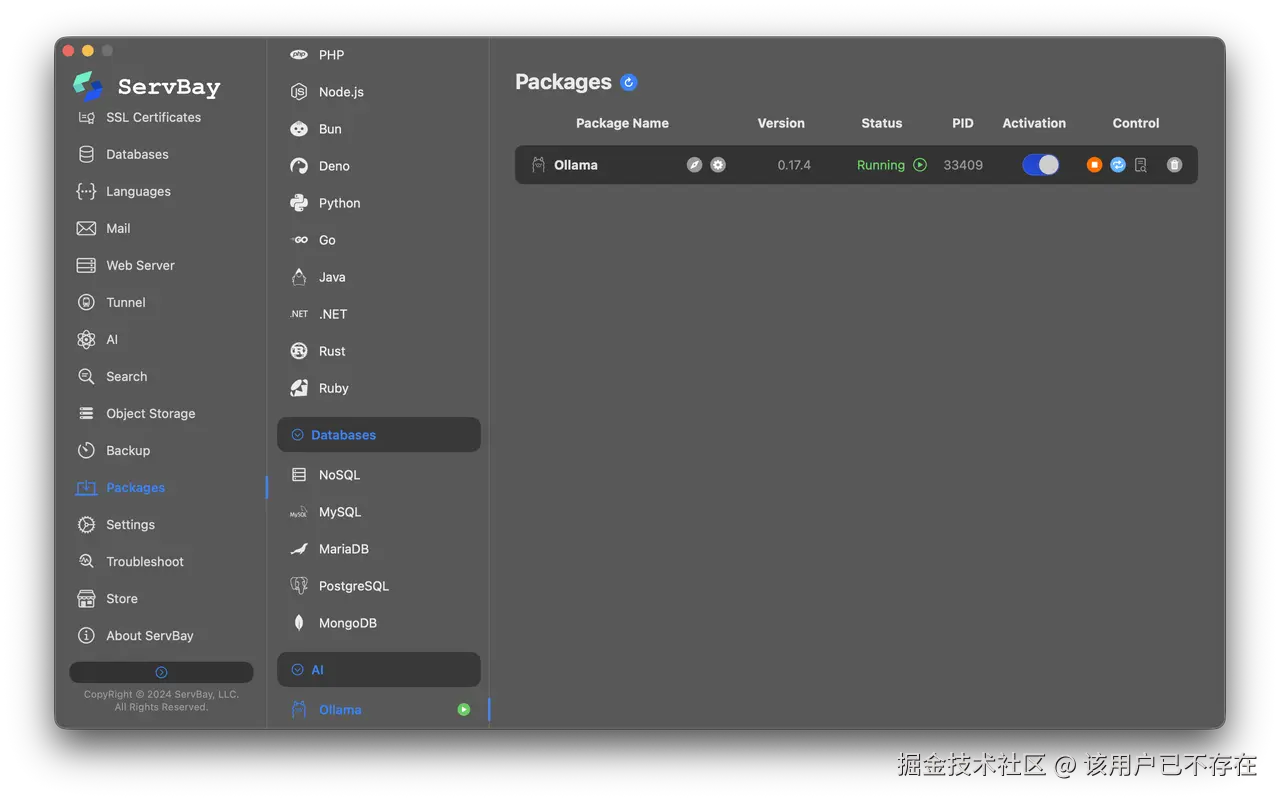The height and width of the screenshot is (801, 1280).
Task: Click green running indicator next to Ollama list item
Action: click(x=464, y=710)
